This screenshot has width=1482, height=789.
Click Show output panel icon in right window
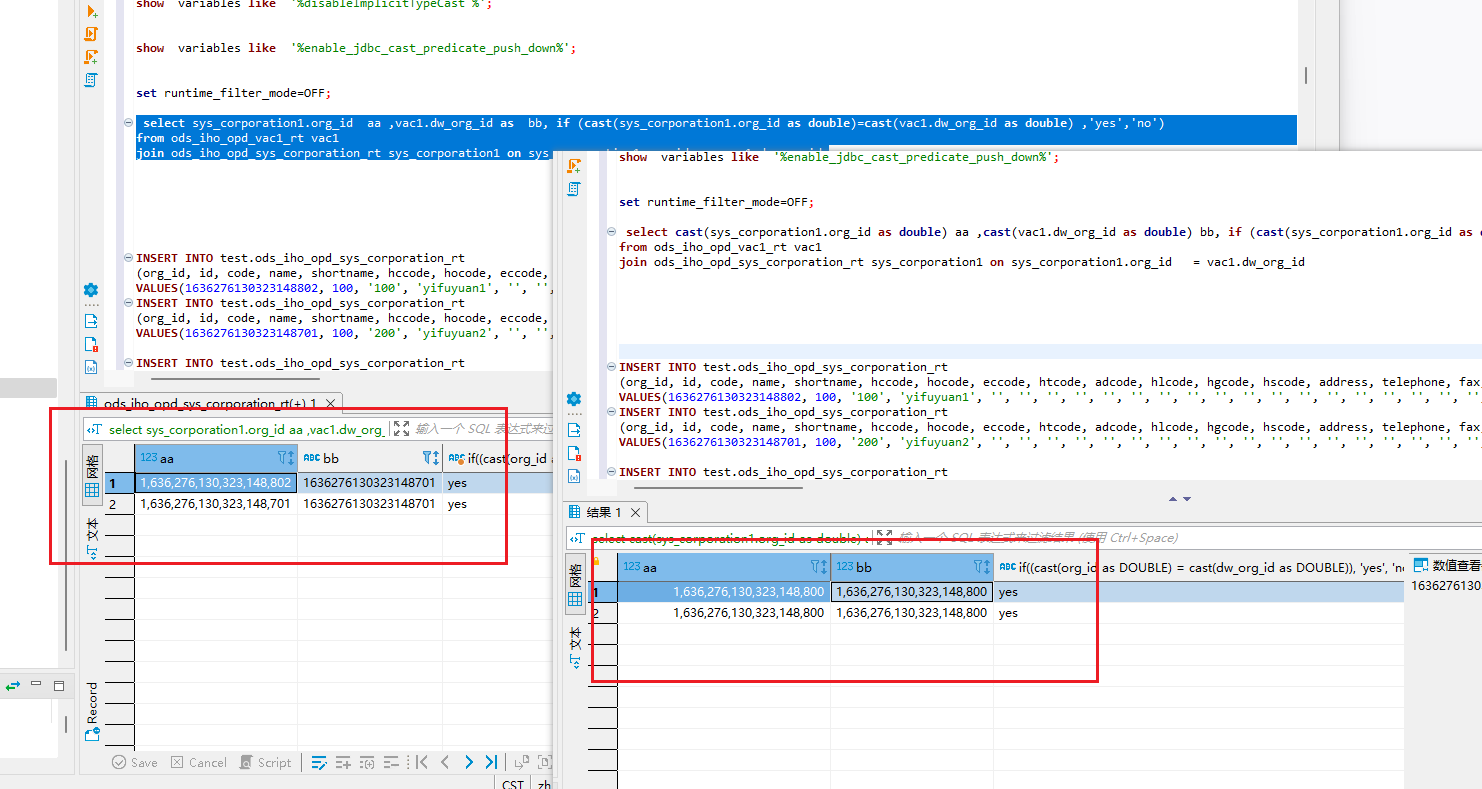pyautogui.click(x=574, y=430)
